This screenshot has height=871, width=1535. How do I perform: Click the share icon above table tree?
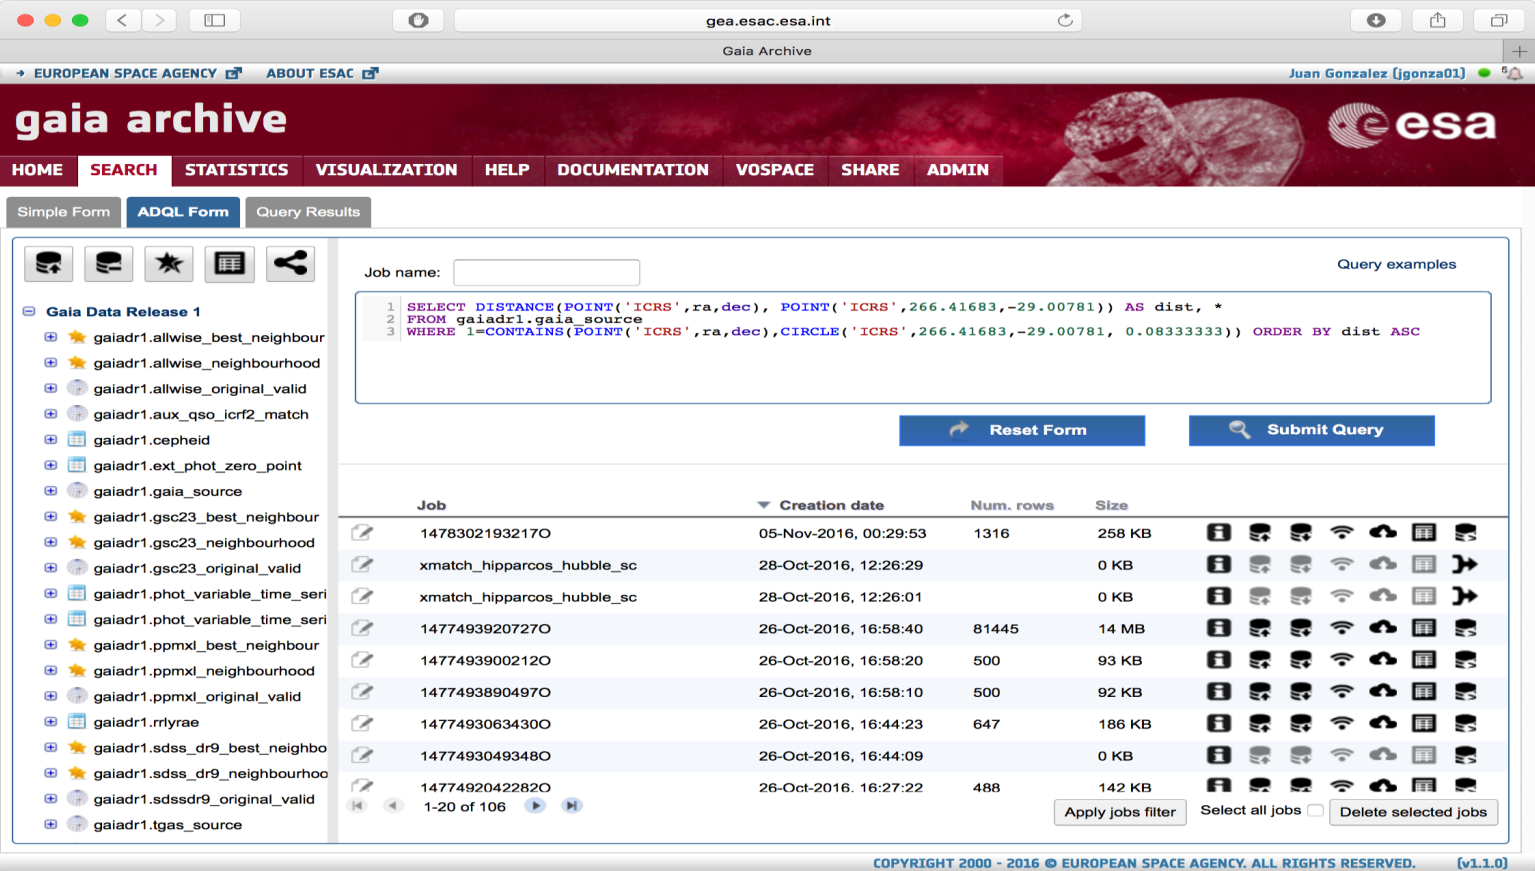pos(290,264)
